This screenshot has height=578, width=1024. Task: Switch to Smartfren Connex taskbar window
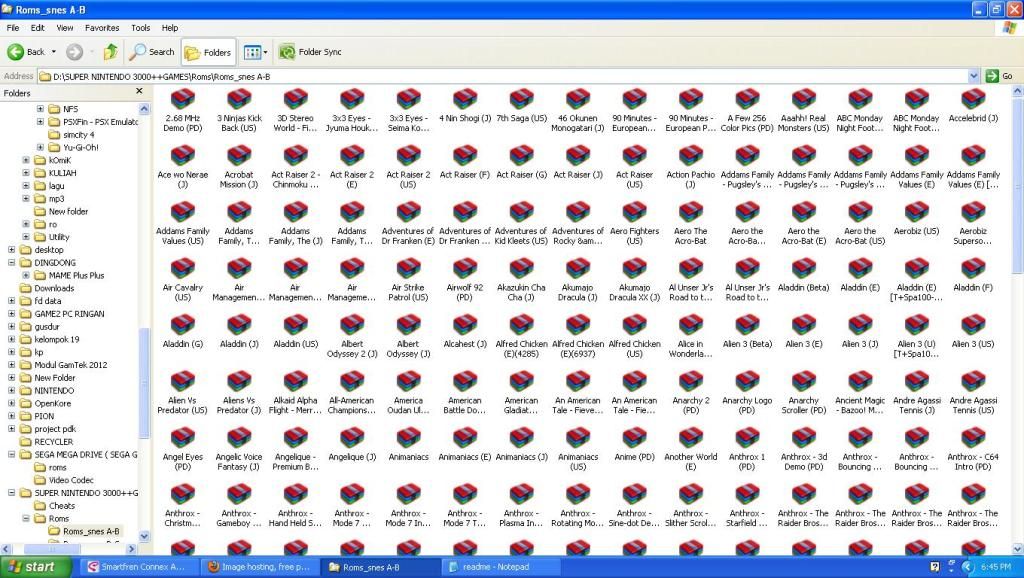138,567
